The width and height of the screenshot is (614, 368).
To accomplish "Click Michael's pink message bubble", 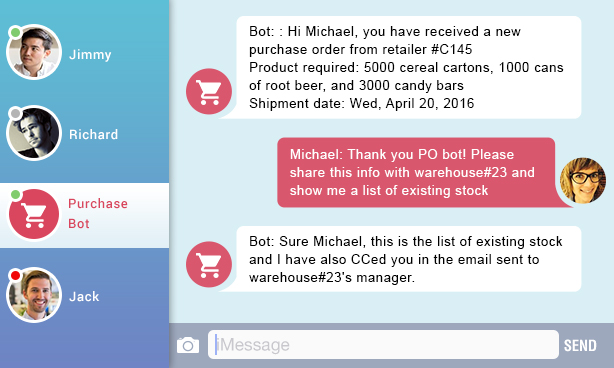I will click(416, 172).
